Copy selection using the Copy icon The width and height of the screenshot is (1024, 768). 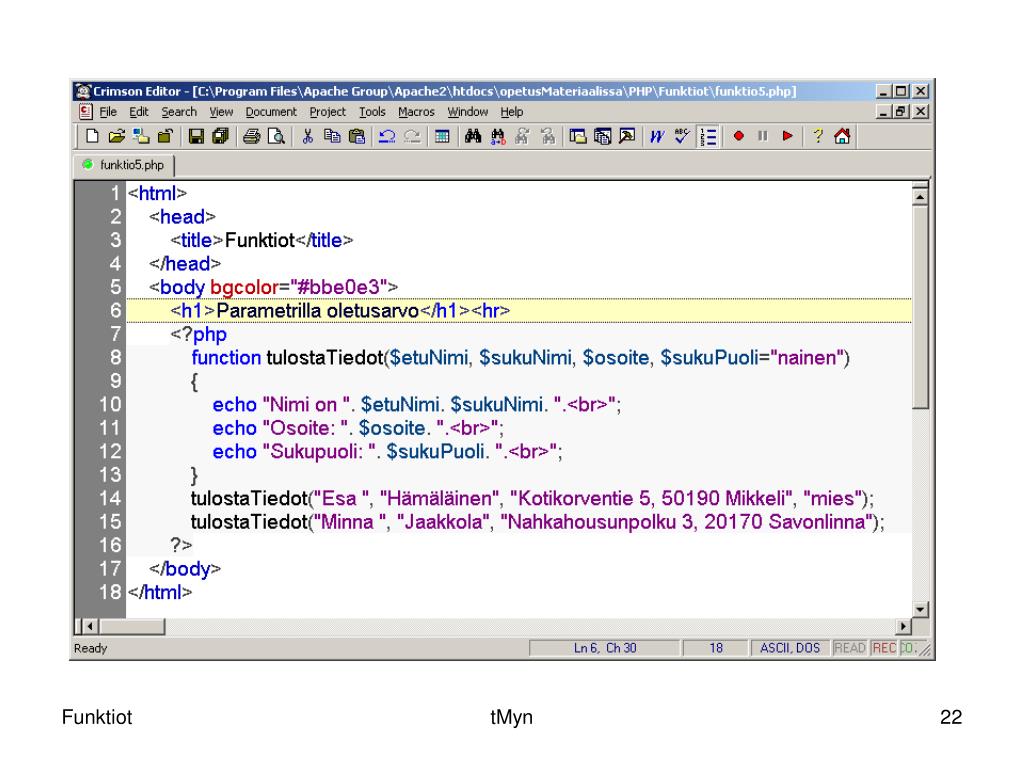(332, 136)
